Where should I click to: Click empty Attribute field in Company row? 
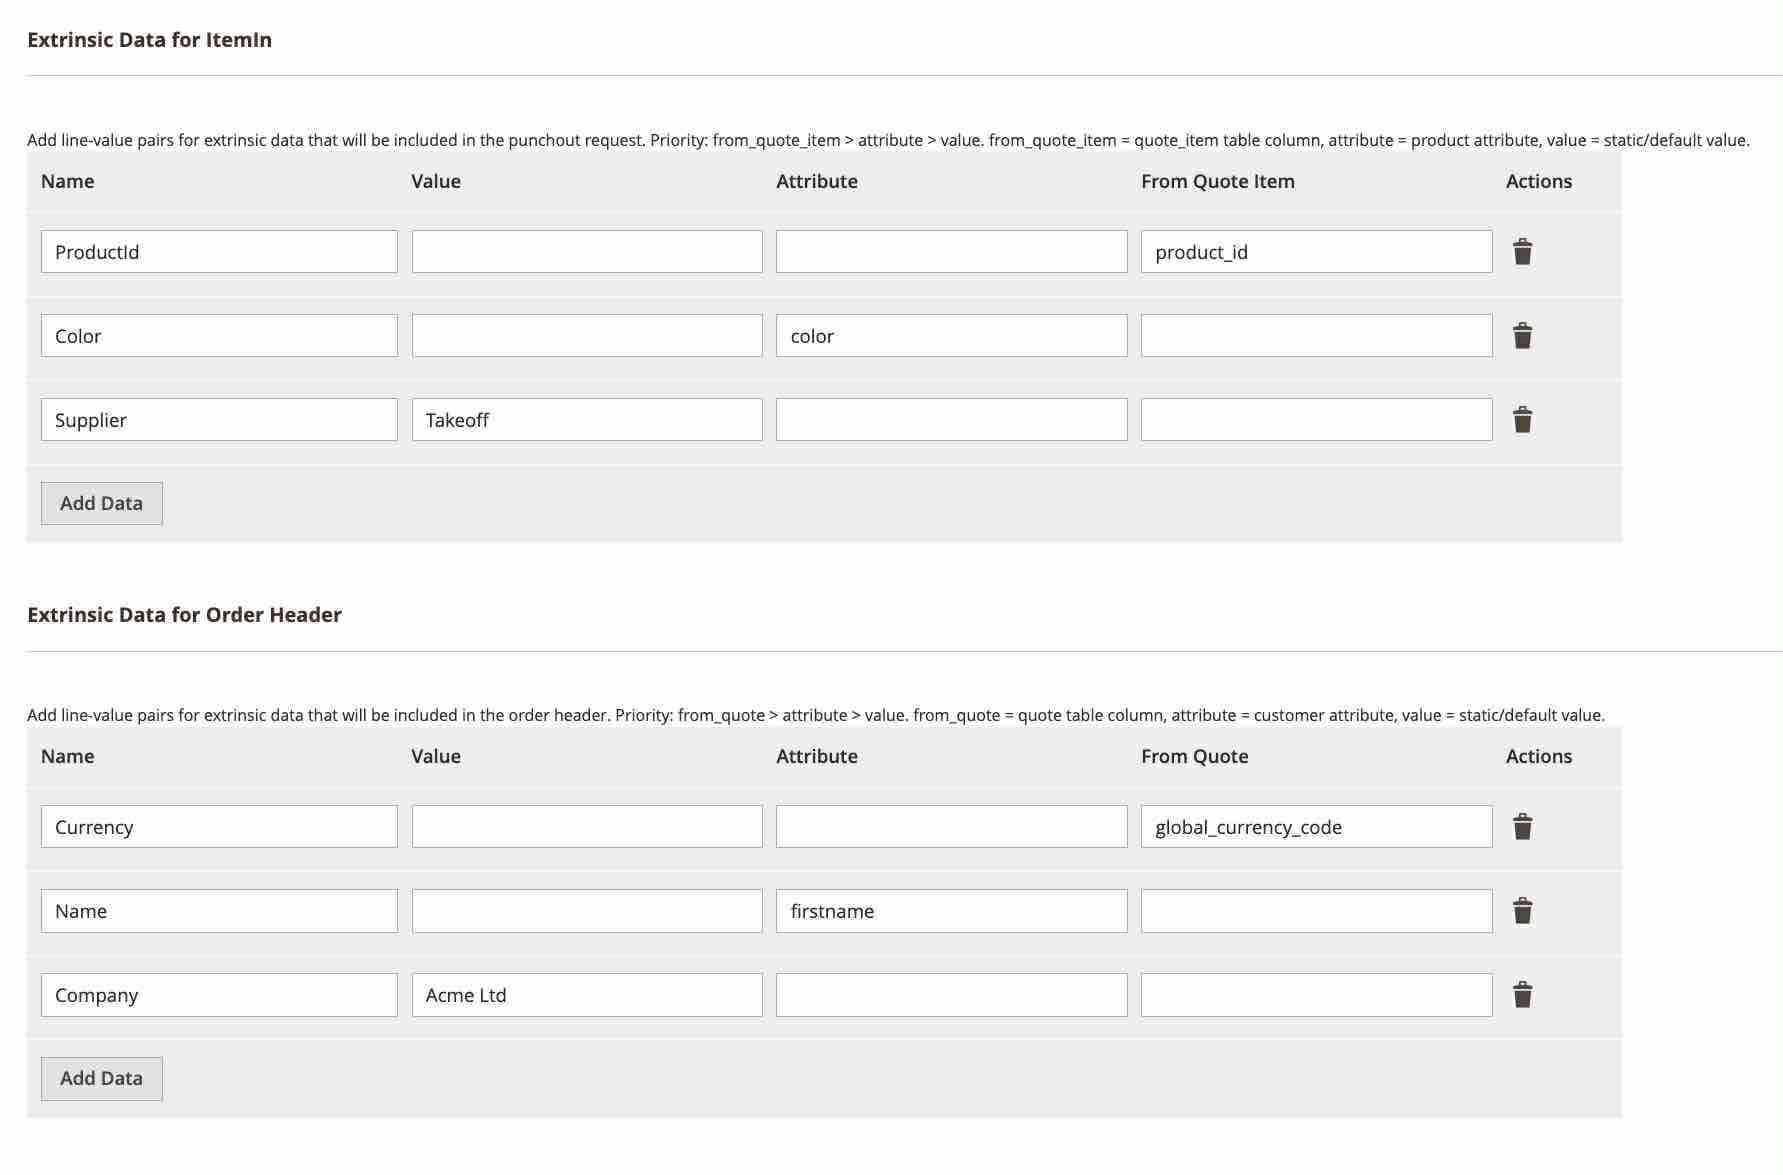click(x=951, y=995)
